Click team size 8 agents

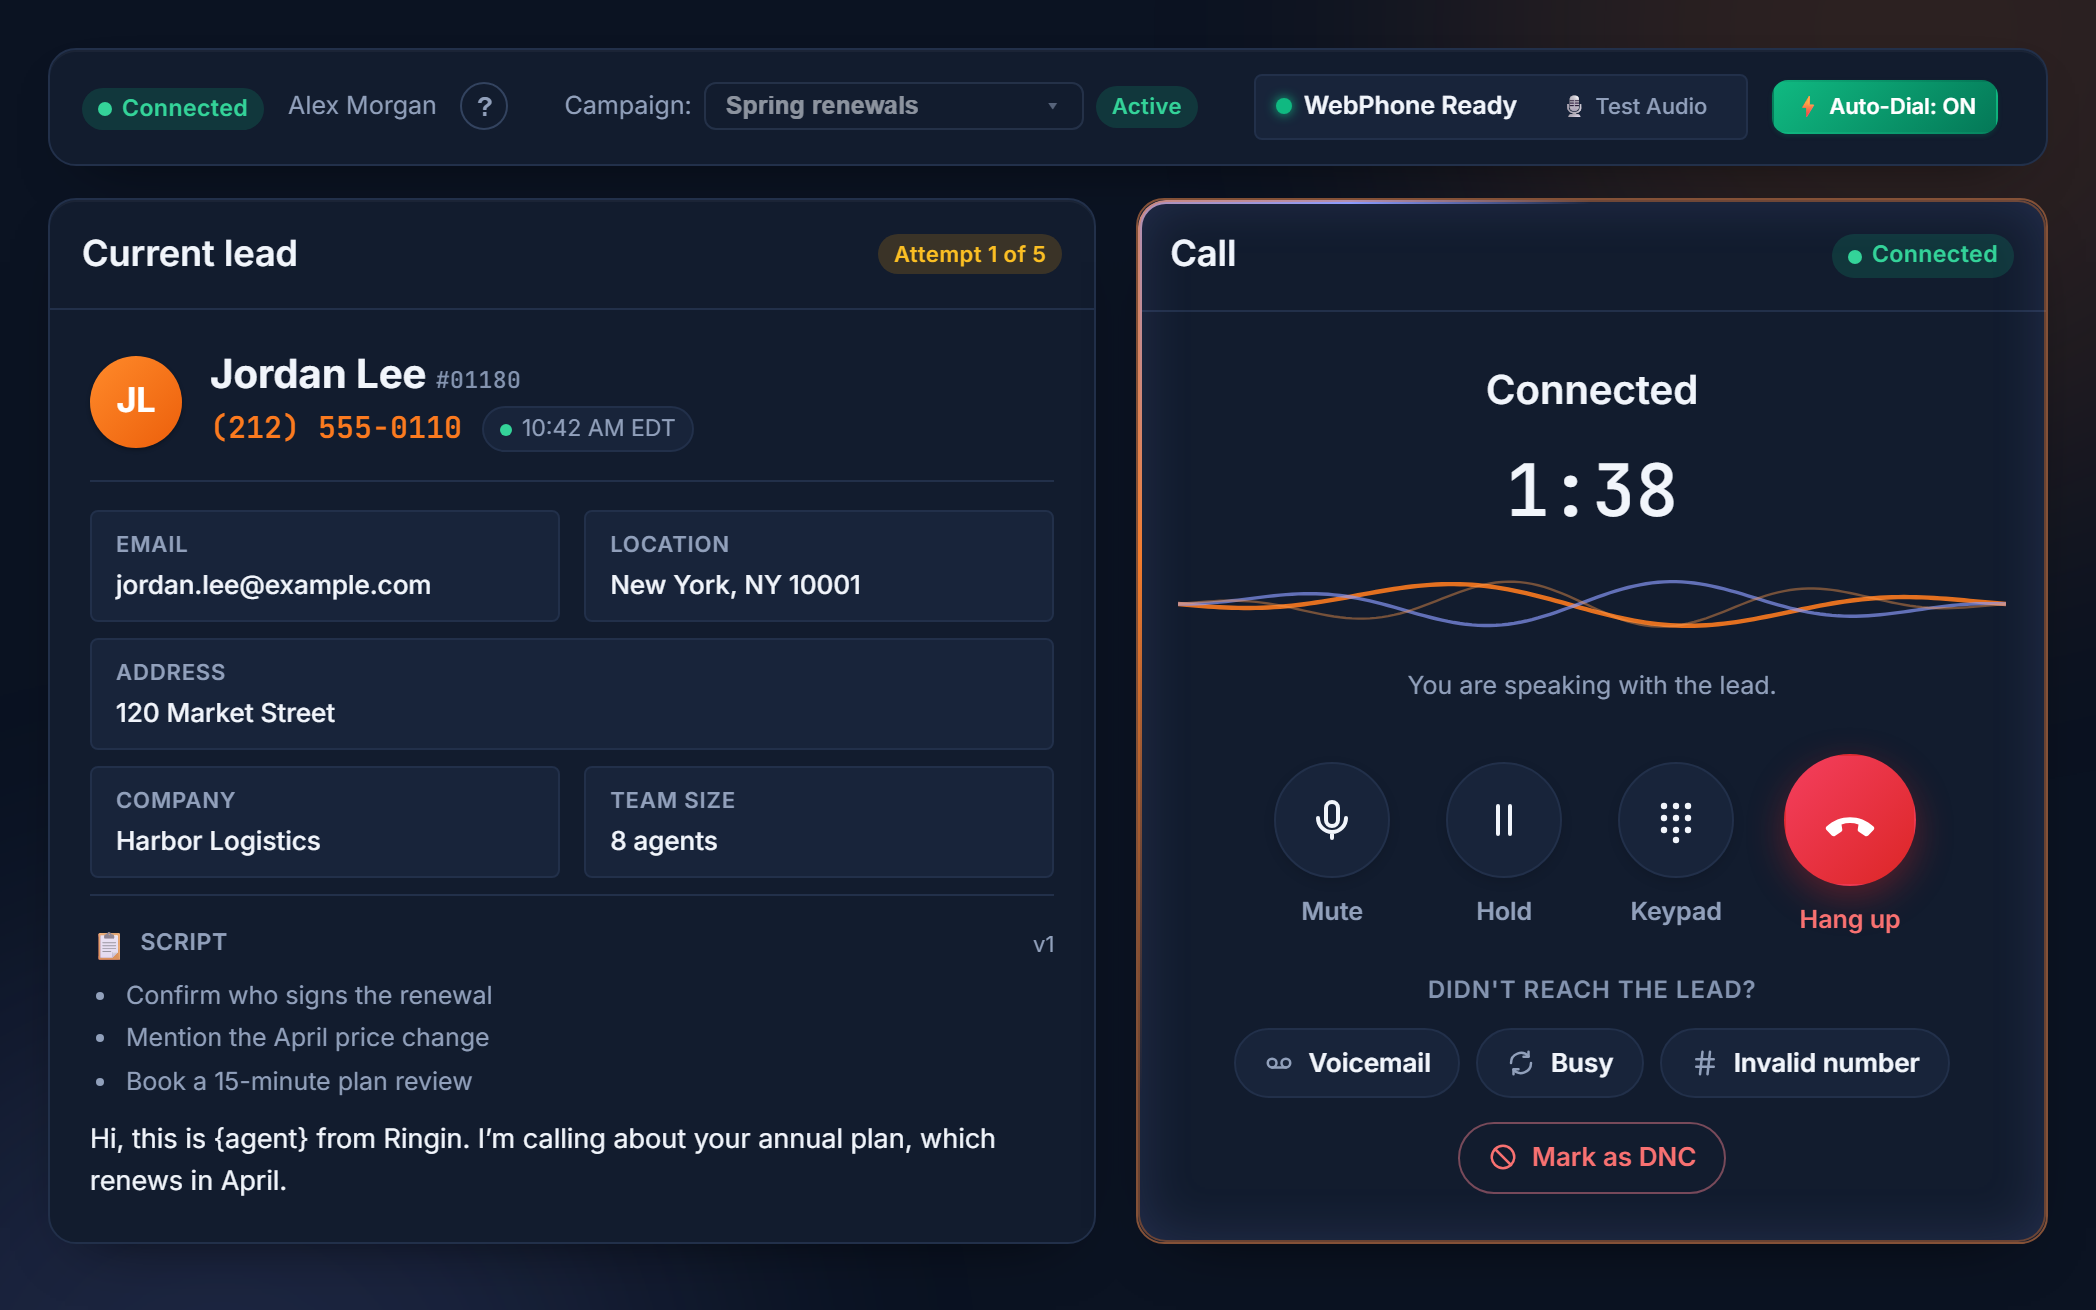pyautogui.click(x=664, y=841)
